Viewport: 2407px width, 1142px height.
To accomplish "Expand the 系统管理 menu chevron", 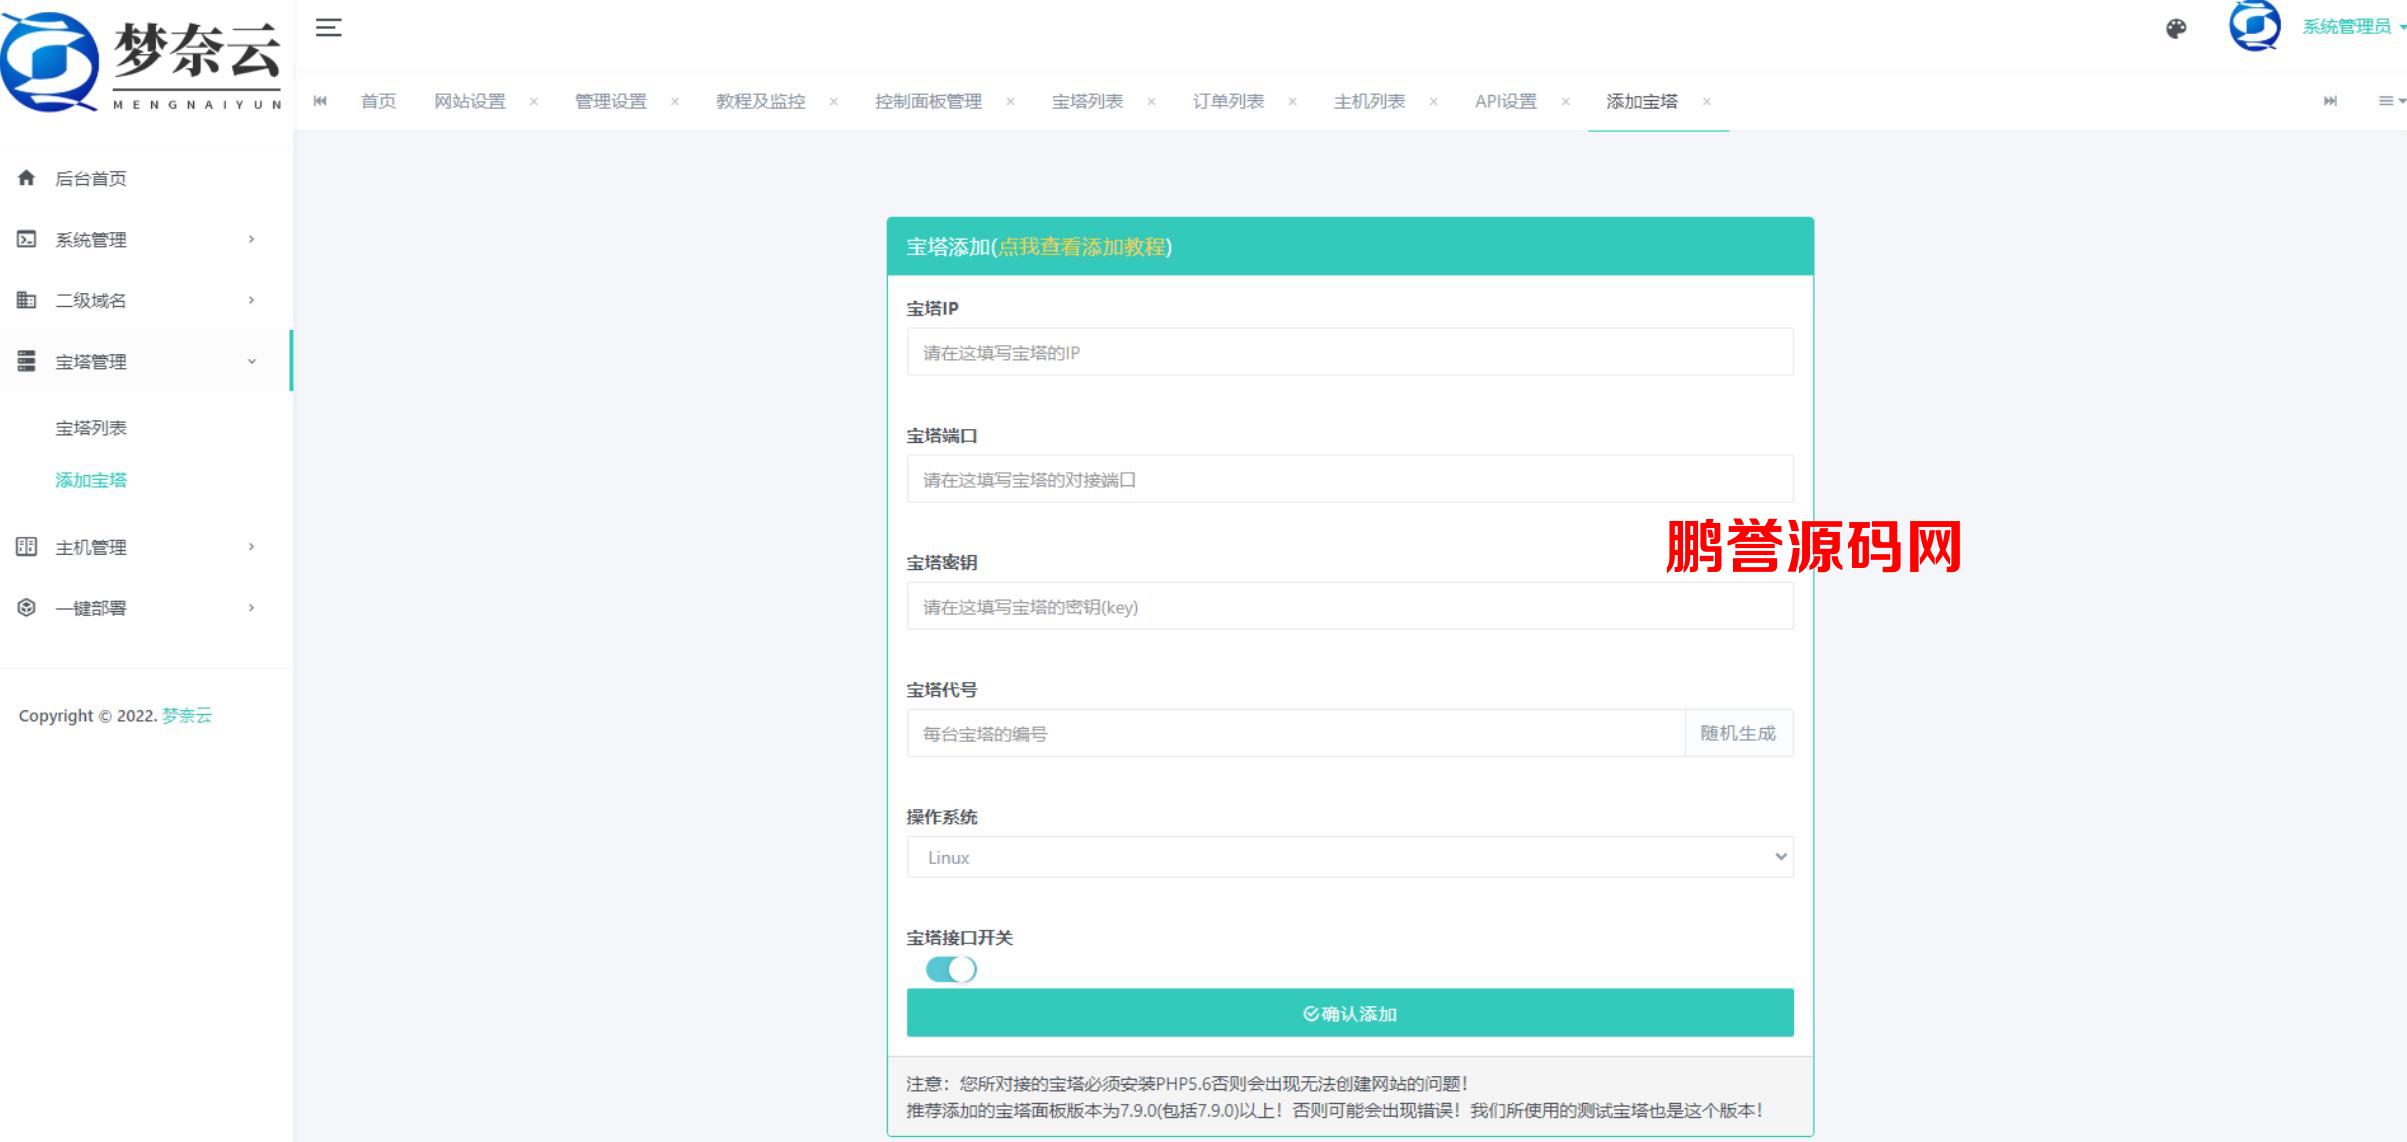I will (251, 239).
